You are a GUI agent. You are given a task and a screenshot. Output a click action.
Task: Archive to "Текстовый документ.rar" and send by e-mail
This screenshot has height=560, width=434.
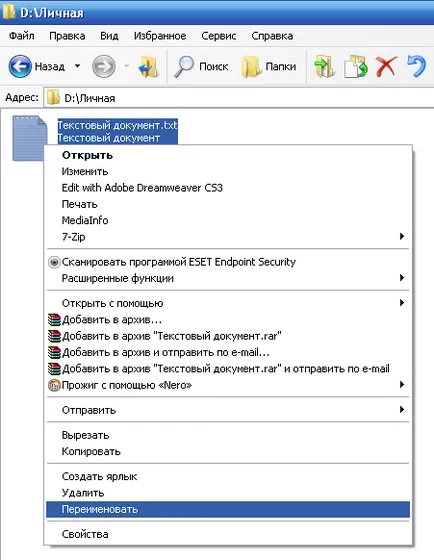point(228,369)
